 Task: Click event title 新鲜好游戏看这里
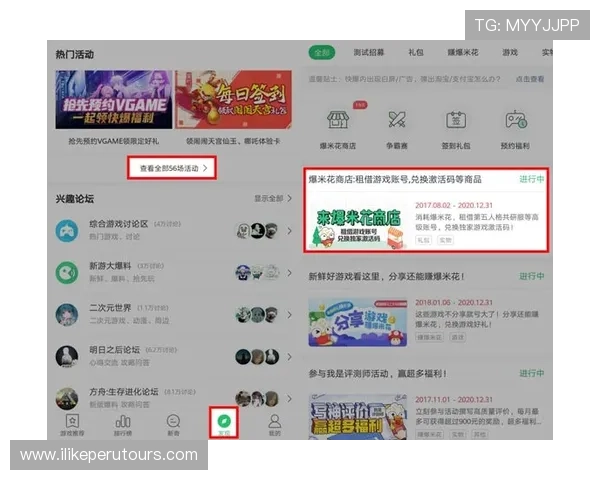coord(386,276)
